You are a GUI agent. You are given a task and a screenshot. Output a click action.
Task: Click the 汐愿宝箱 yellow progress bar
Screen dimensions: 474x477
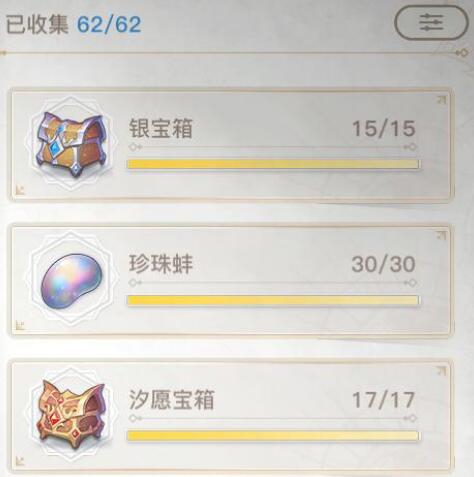pyautogui.click(x=273, y=435)
